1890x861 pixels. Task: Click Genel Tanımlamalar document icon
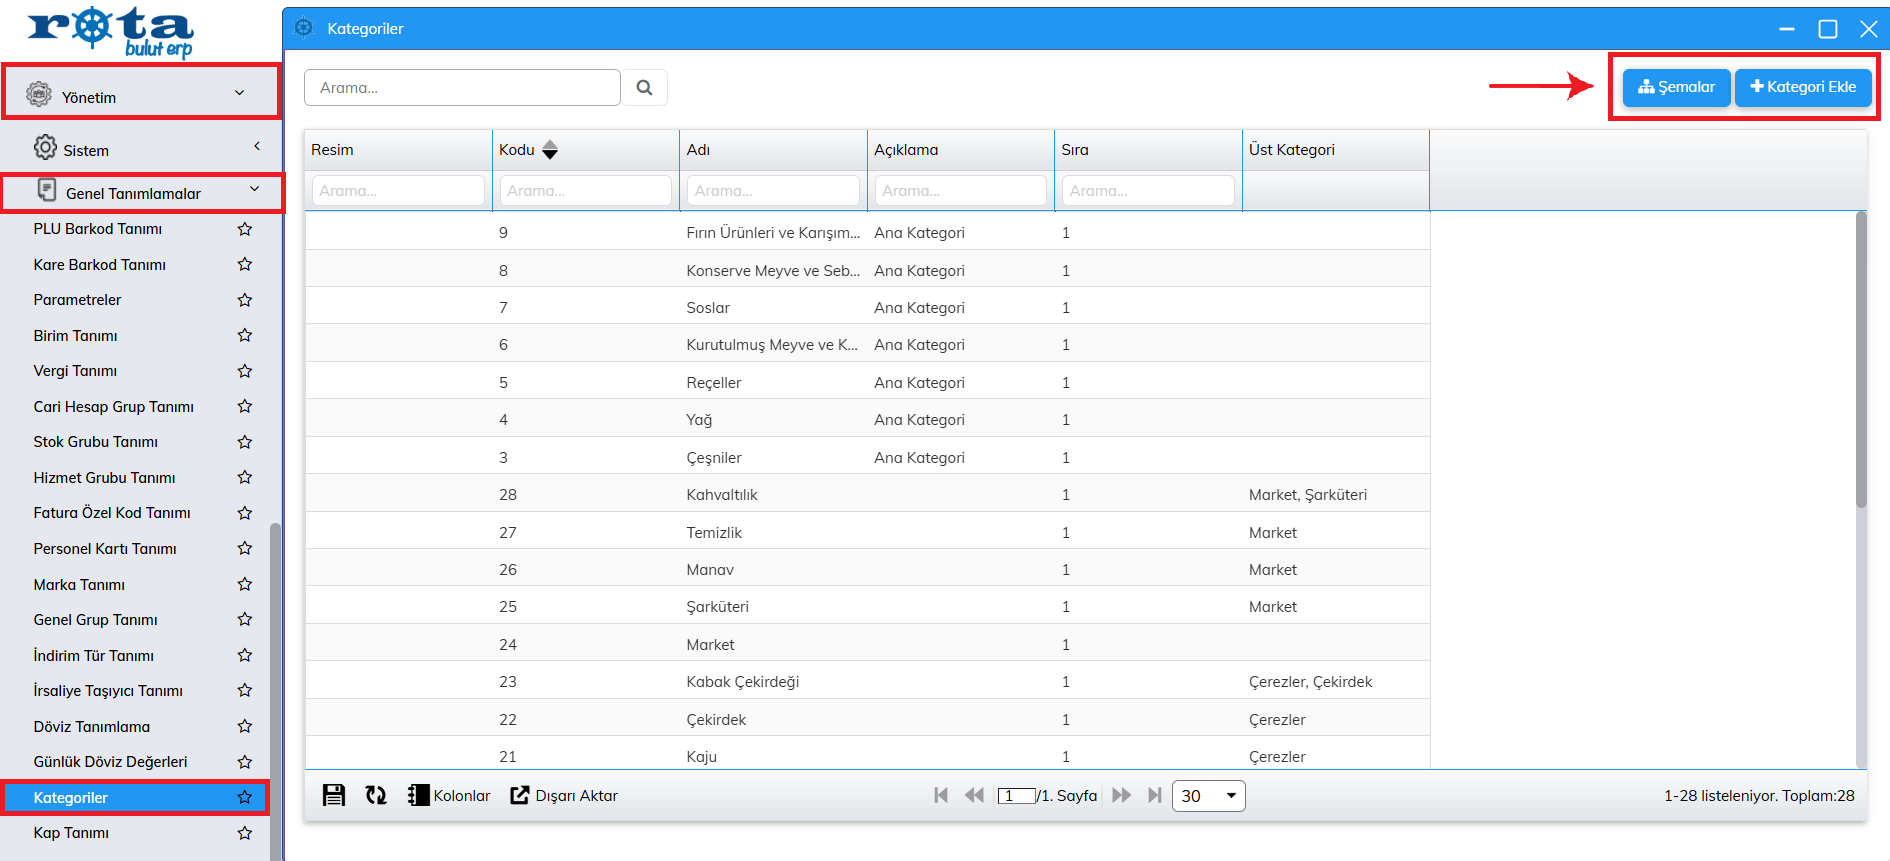(x=47, y=190)
